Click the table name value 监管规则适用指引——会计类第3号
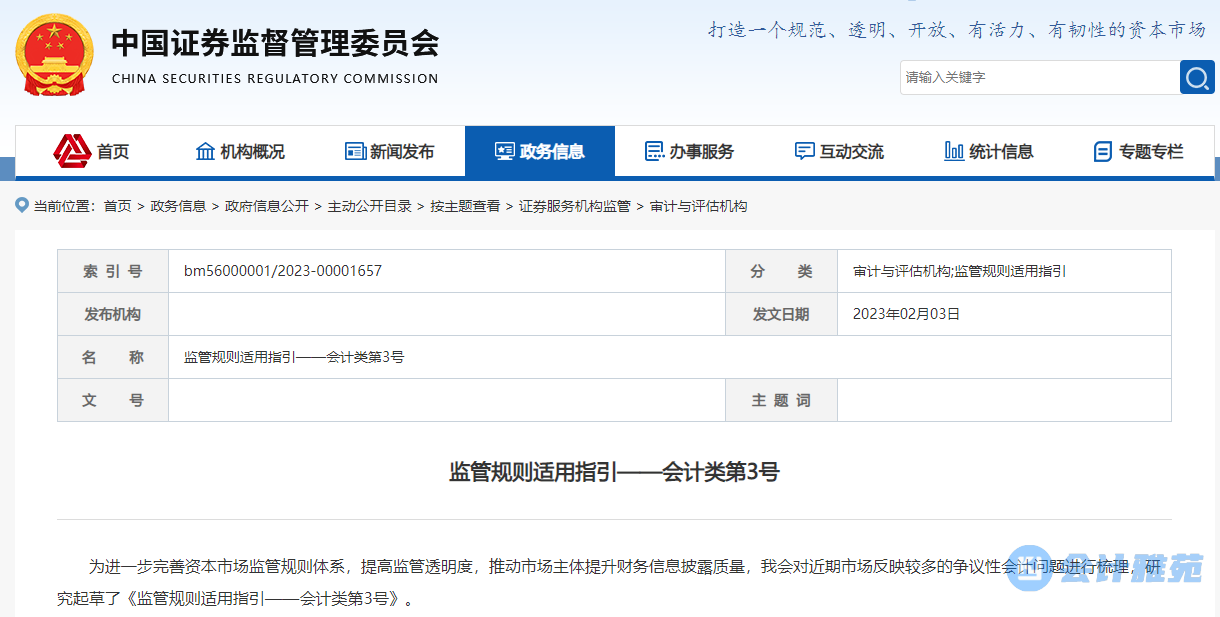 point(294,357)
